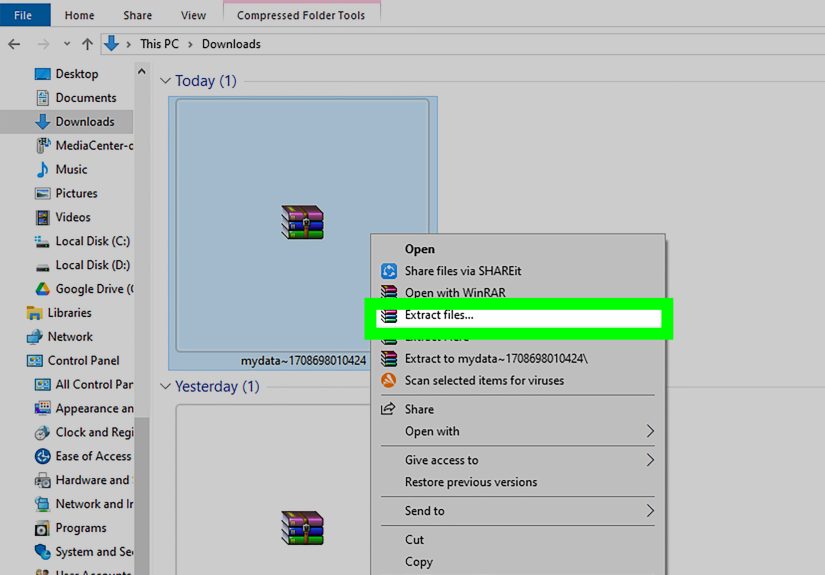Viewport: 825px width, 575px height.
Task: Click the navigation pane scroll-up arrow
Action: (x=142, y=71)
